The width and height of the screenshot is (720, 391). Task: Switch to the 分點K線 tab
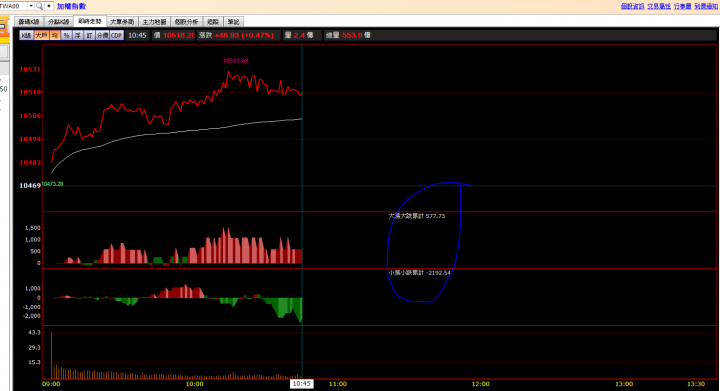click(59, 22)
